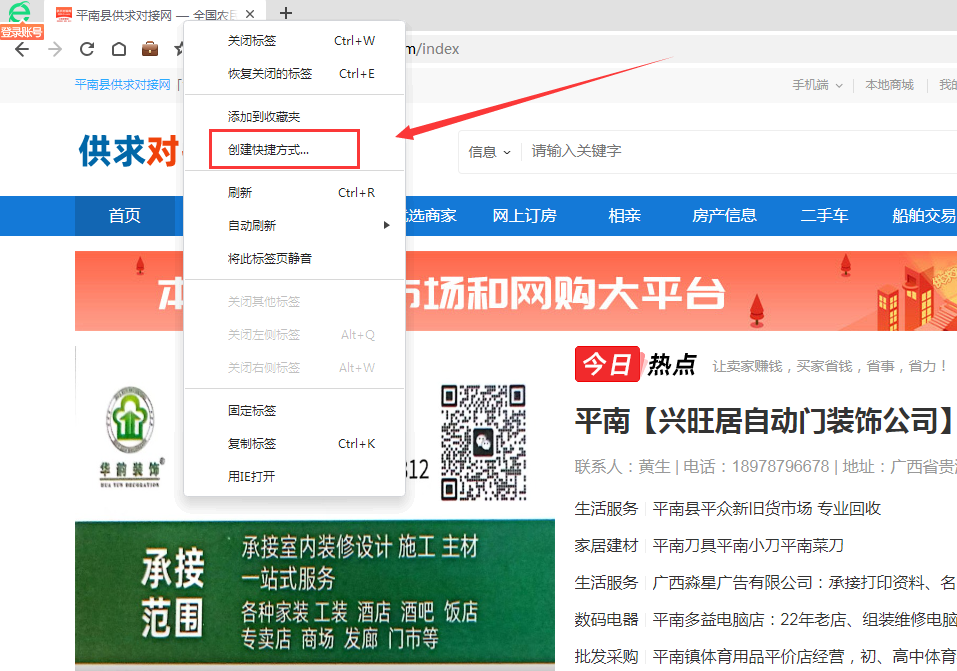This screenshot has width=957, height=671.
Task: Click the 360 browser logo icon
Action: [19, 12]
